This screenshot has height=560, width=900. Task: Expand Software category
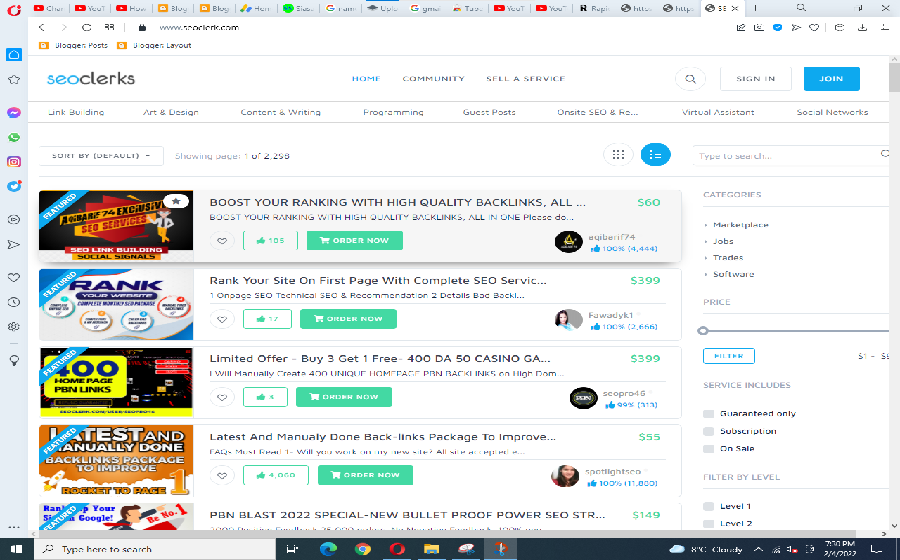[x=733, y=274]
